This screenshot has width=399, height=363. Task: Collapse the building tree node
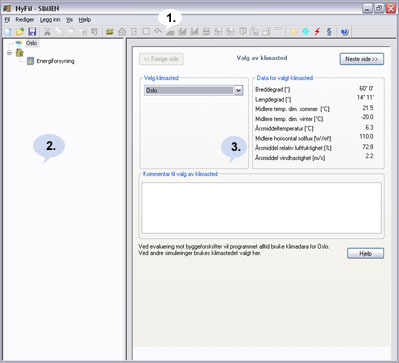coord(9,53)
